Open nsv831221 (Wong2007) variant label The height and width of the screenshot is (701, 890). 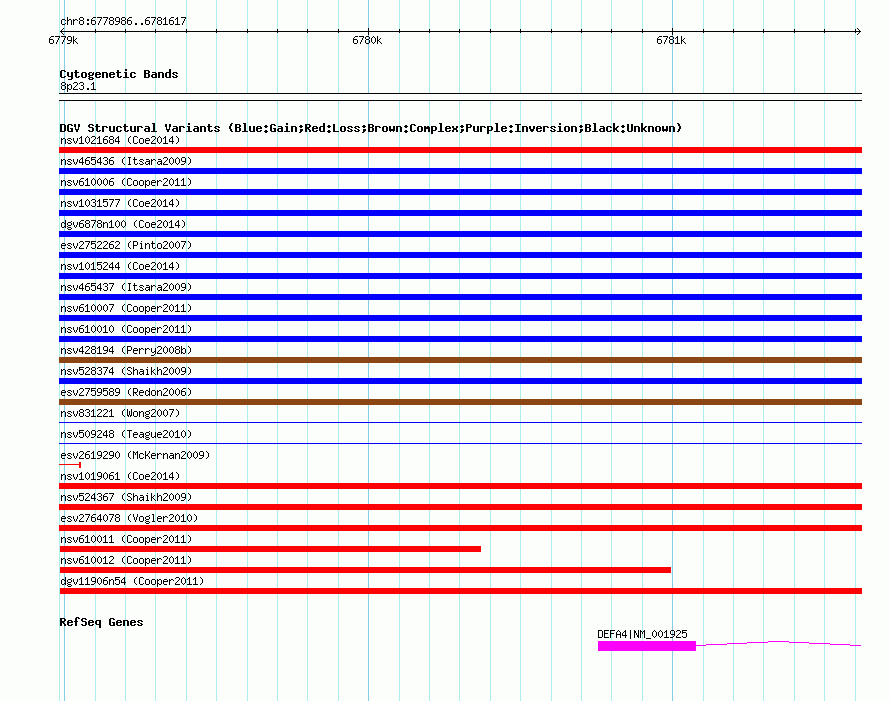[120, 413]
